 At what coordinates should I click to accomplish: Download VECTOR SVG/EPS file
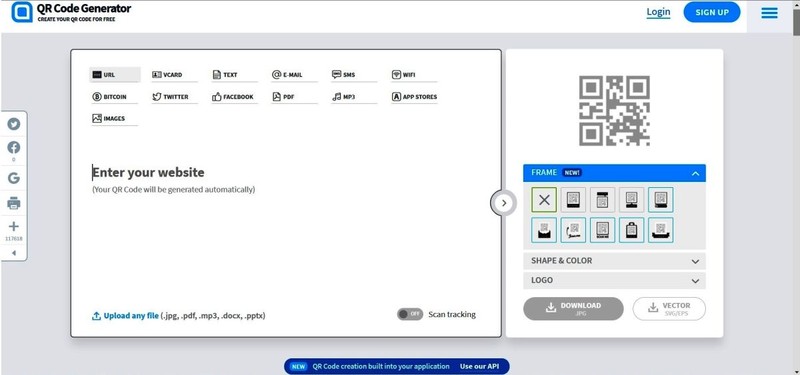tap(669, 309)
